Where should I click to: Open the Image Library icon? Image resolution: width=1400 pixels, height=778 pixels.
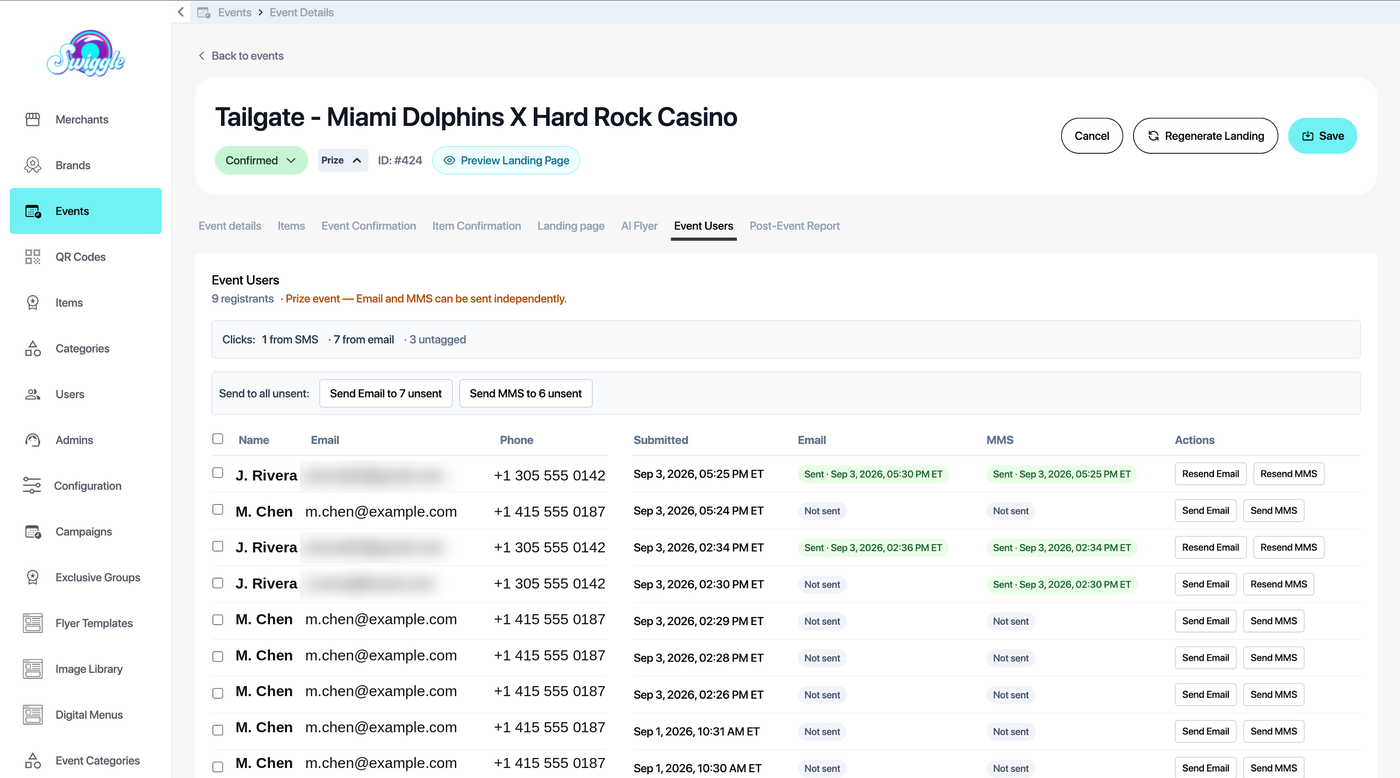point(33,669)
